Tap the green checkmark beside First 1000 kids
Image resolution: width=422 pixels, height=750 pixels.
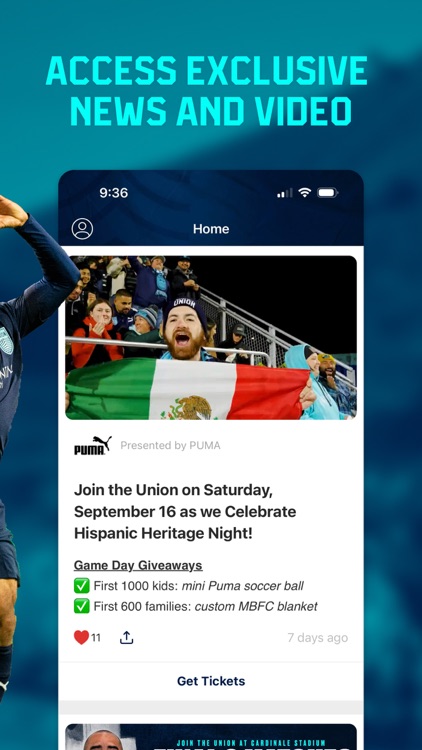click(81, 586)
